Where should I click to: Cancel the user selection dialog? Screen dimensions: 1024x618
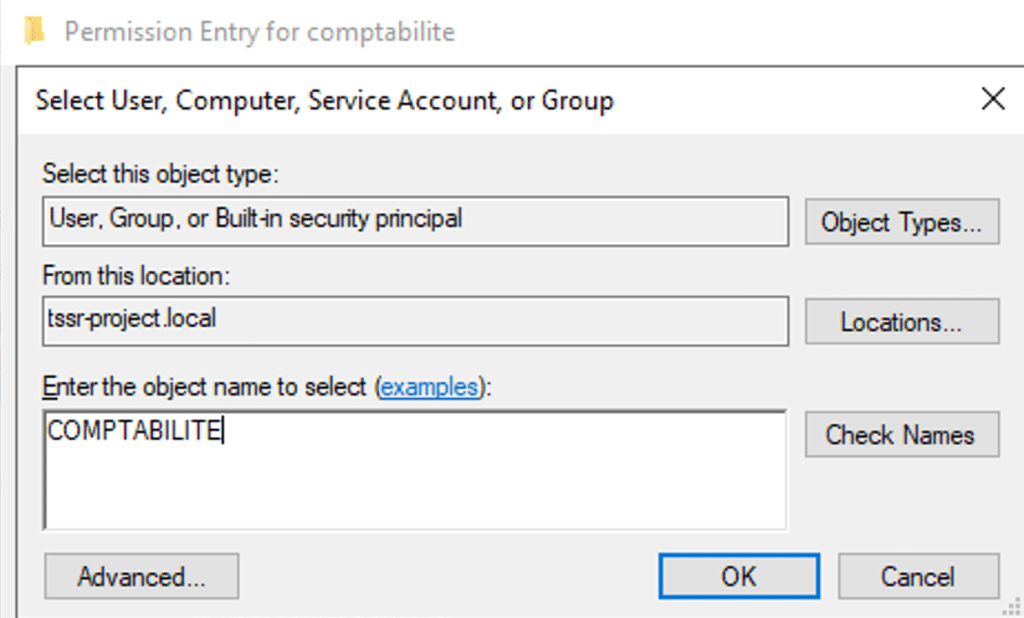pyautogui.click(x=917, y=576)
